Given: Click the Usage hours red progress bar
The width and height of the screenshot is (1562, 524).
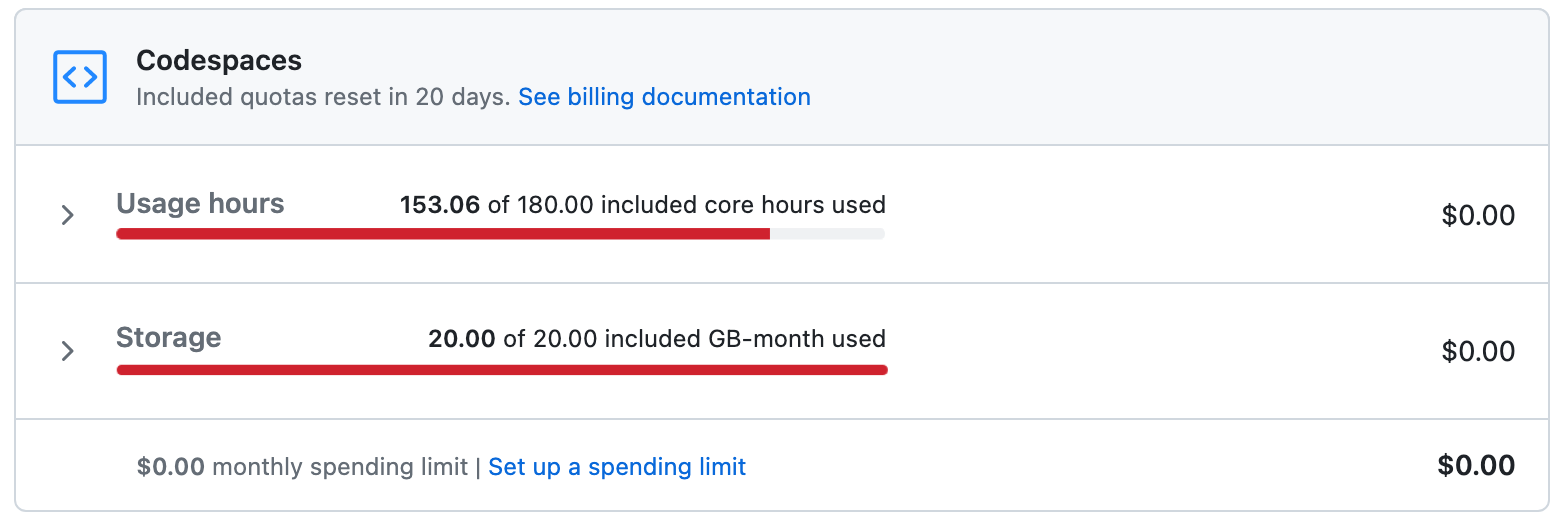Looking at the screenshot, I should point(443,234).
